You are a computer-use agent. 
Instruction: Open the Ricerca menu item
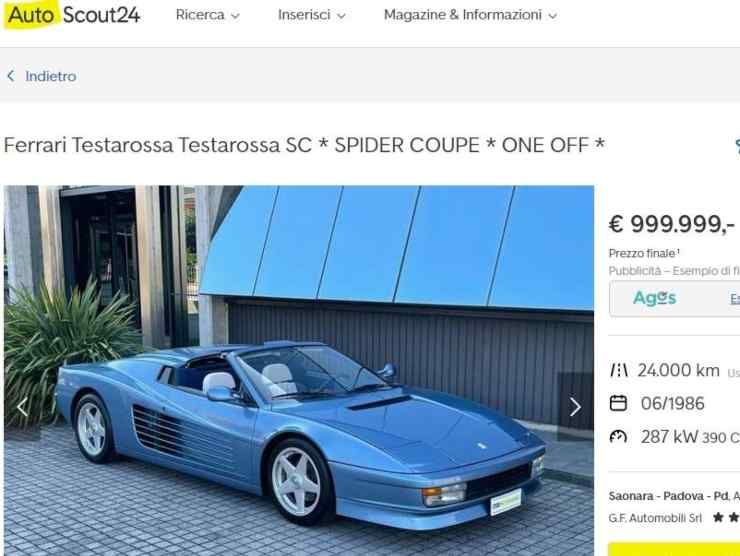[200, 15]
